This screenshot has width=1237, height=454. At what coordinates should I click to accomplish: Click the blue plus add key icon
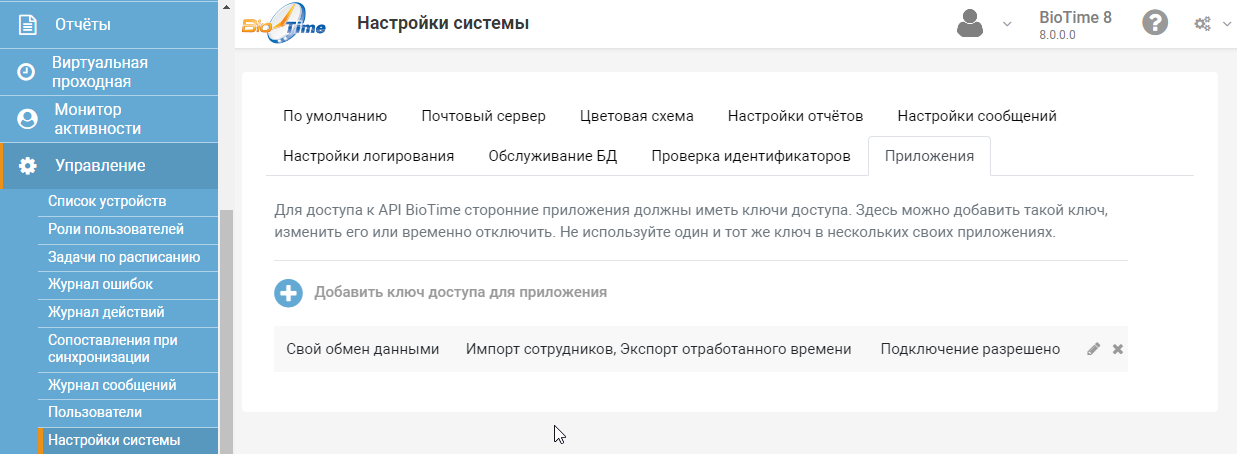tap(288, 293)
